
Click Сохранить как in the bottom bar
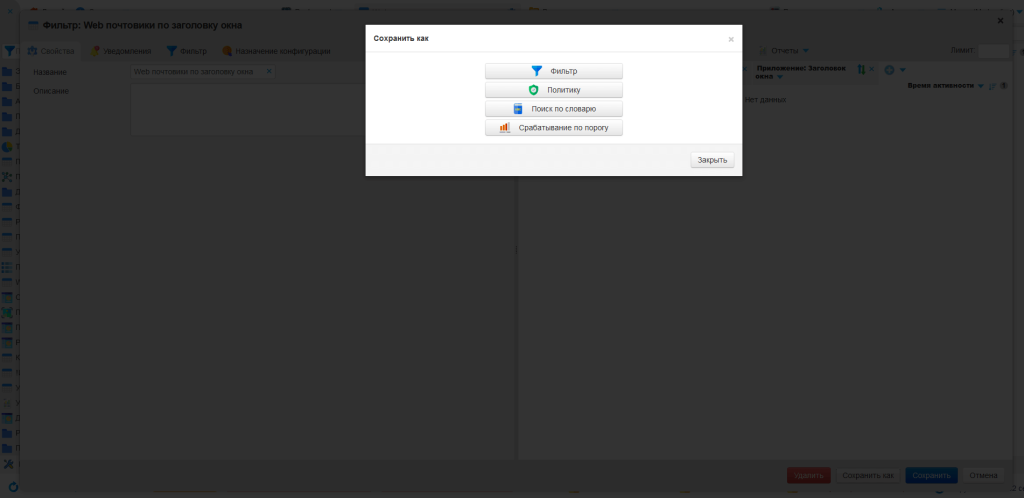tap(868, 475)
